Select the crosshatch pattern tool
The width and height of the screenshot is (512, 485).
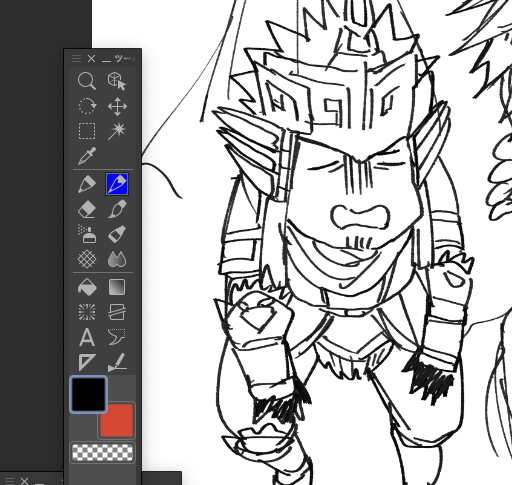coord(87,259)
